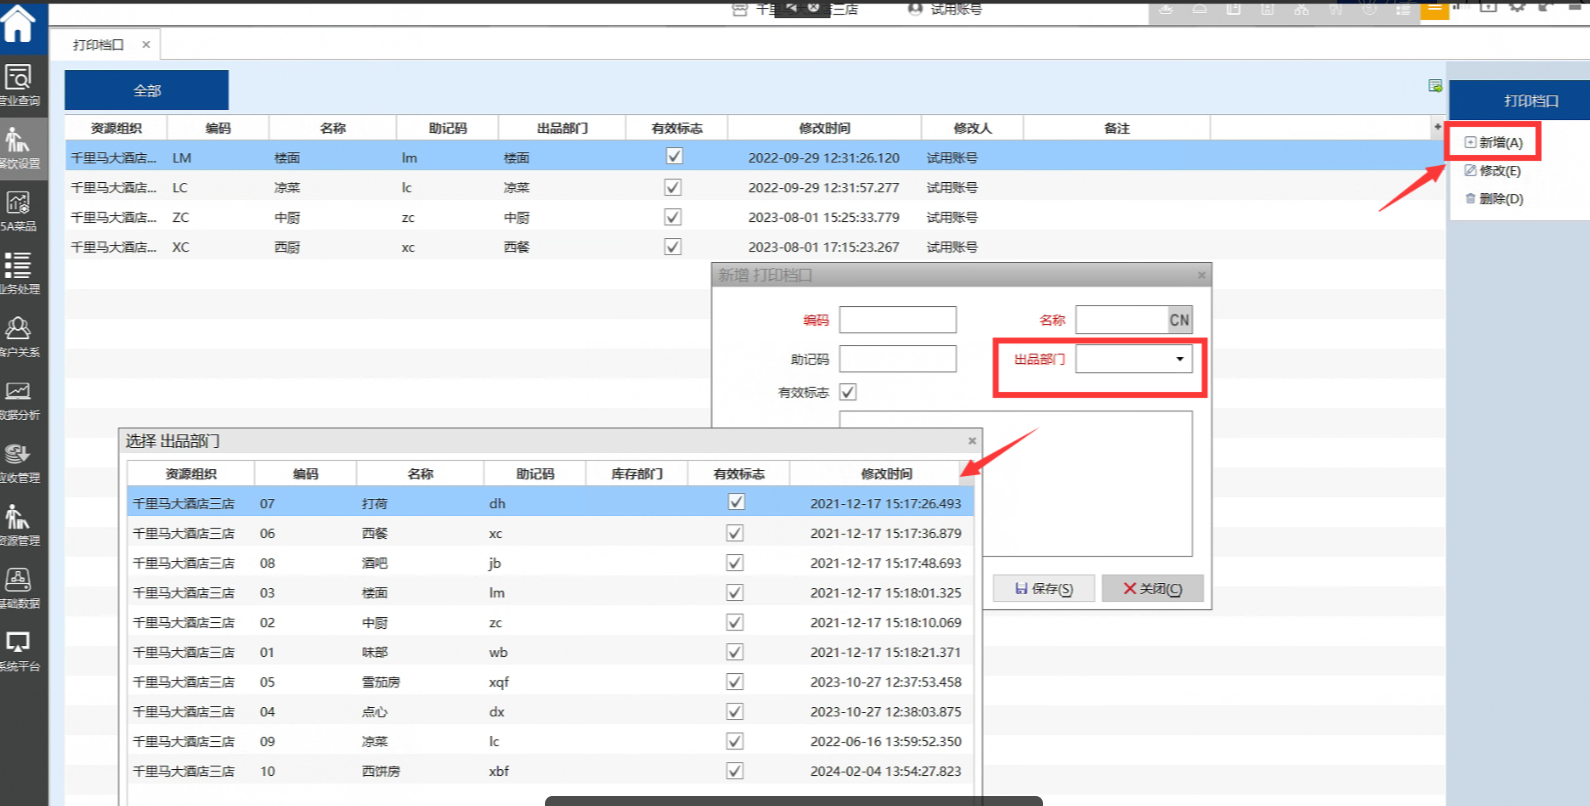This screenshot has width=1590, height=806.
Task: Select the 全部 filter tab
Action: (147, 90)
